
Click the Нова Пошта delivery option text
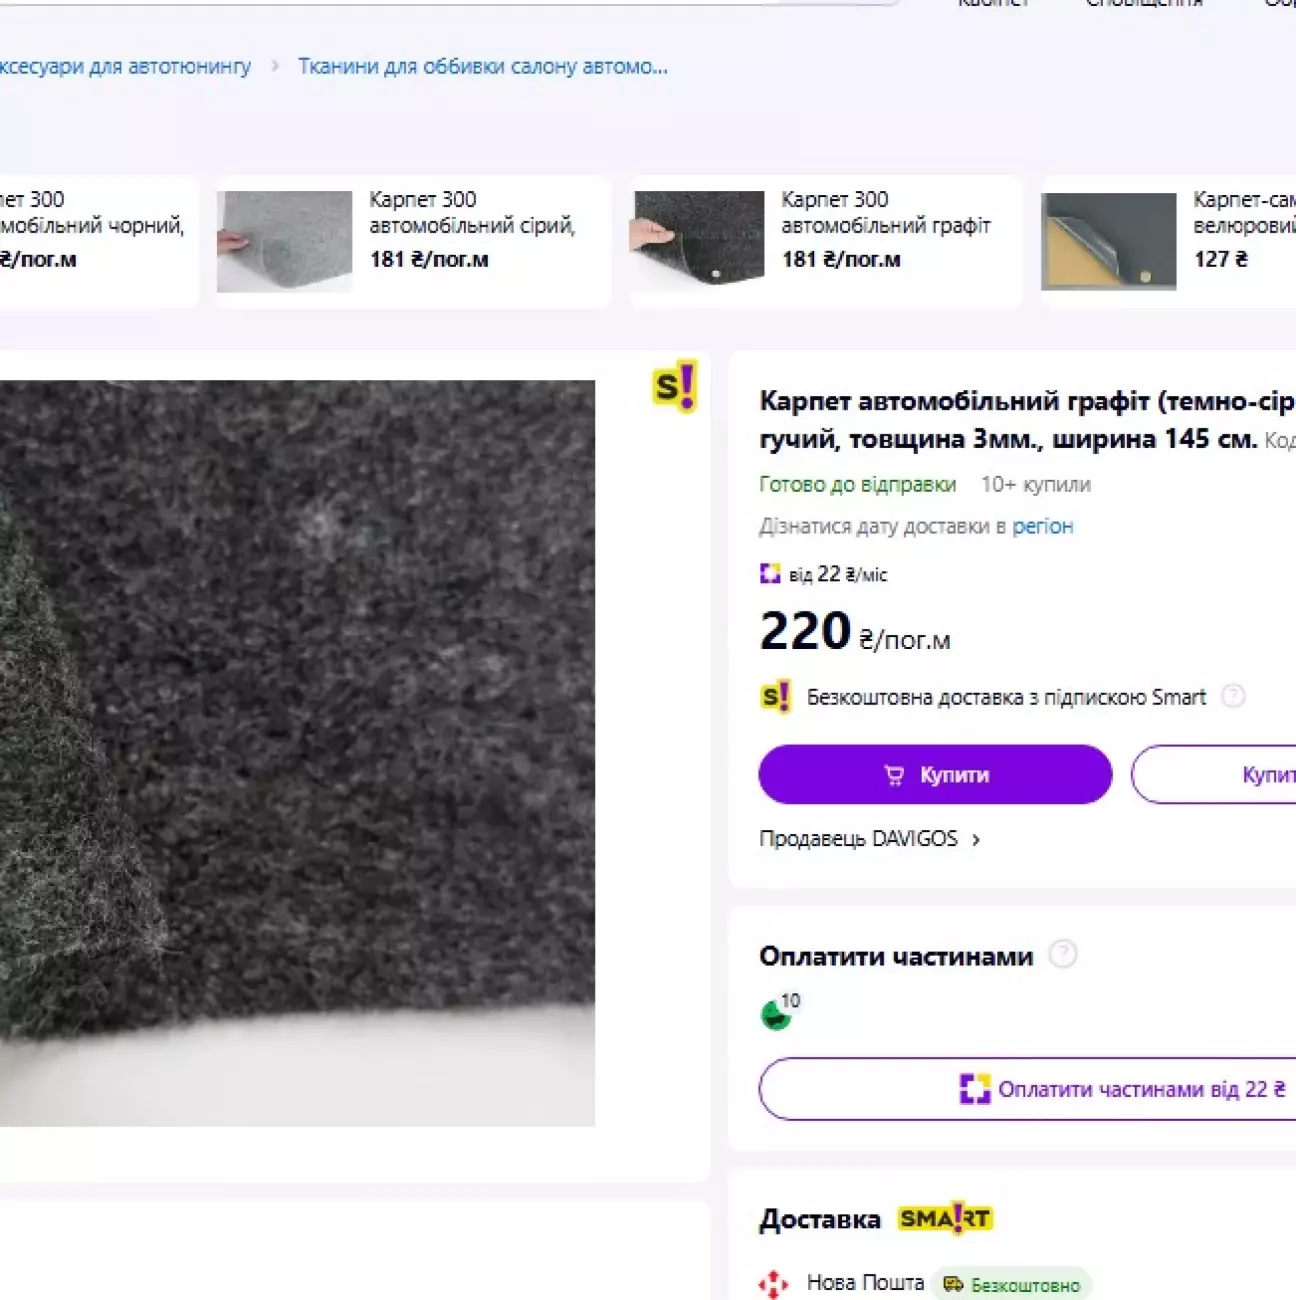[865, 1283]
